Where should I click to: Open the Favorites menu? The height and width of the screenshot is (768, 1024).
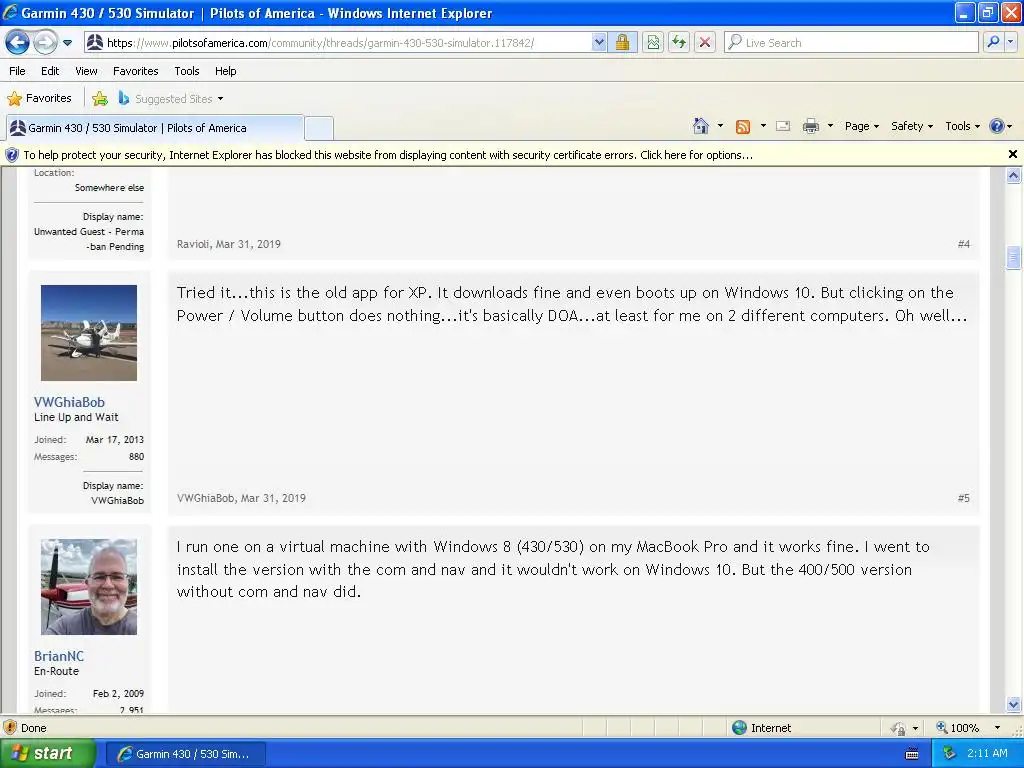pyautogui.click(x=135, y=71)
